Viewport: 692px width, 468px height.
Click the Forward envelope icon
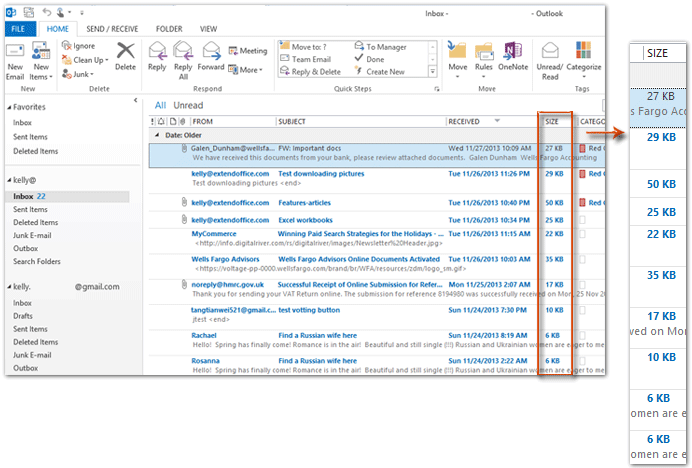coord(211,51)
